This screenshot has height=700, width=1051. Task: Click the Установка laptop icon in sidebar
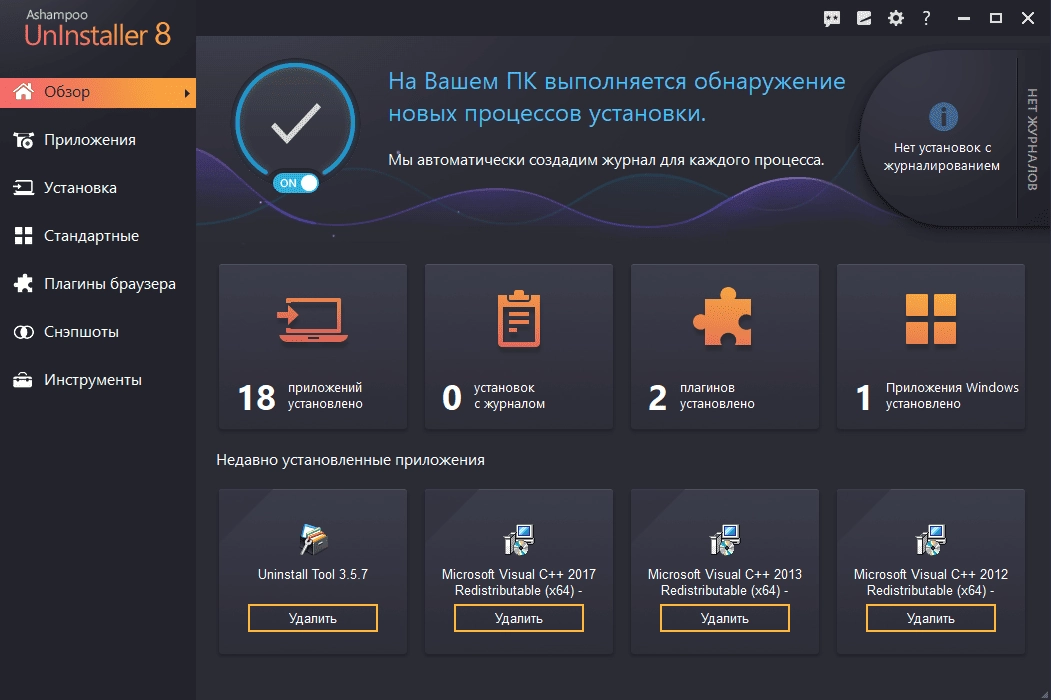coord(23,188)
